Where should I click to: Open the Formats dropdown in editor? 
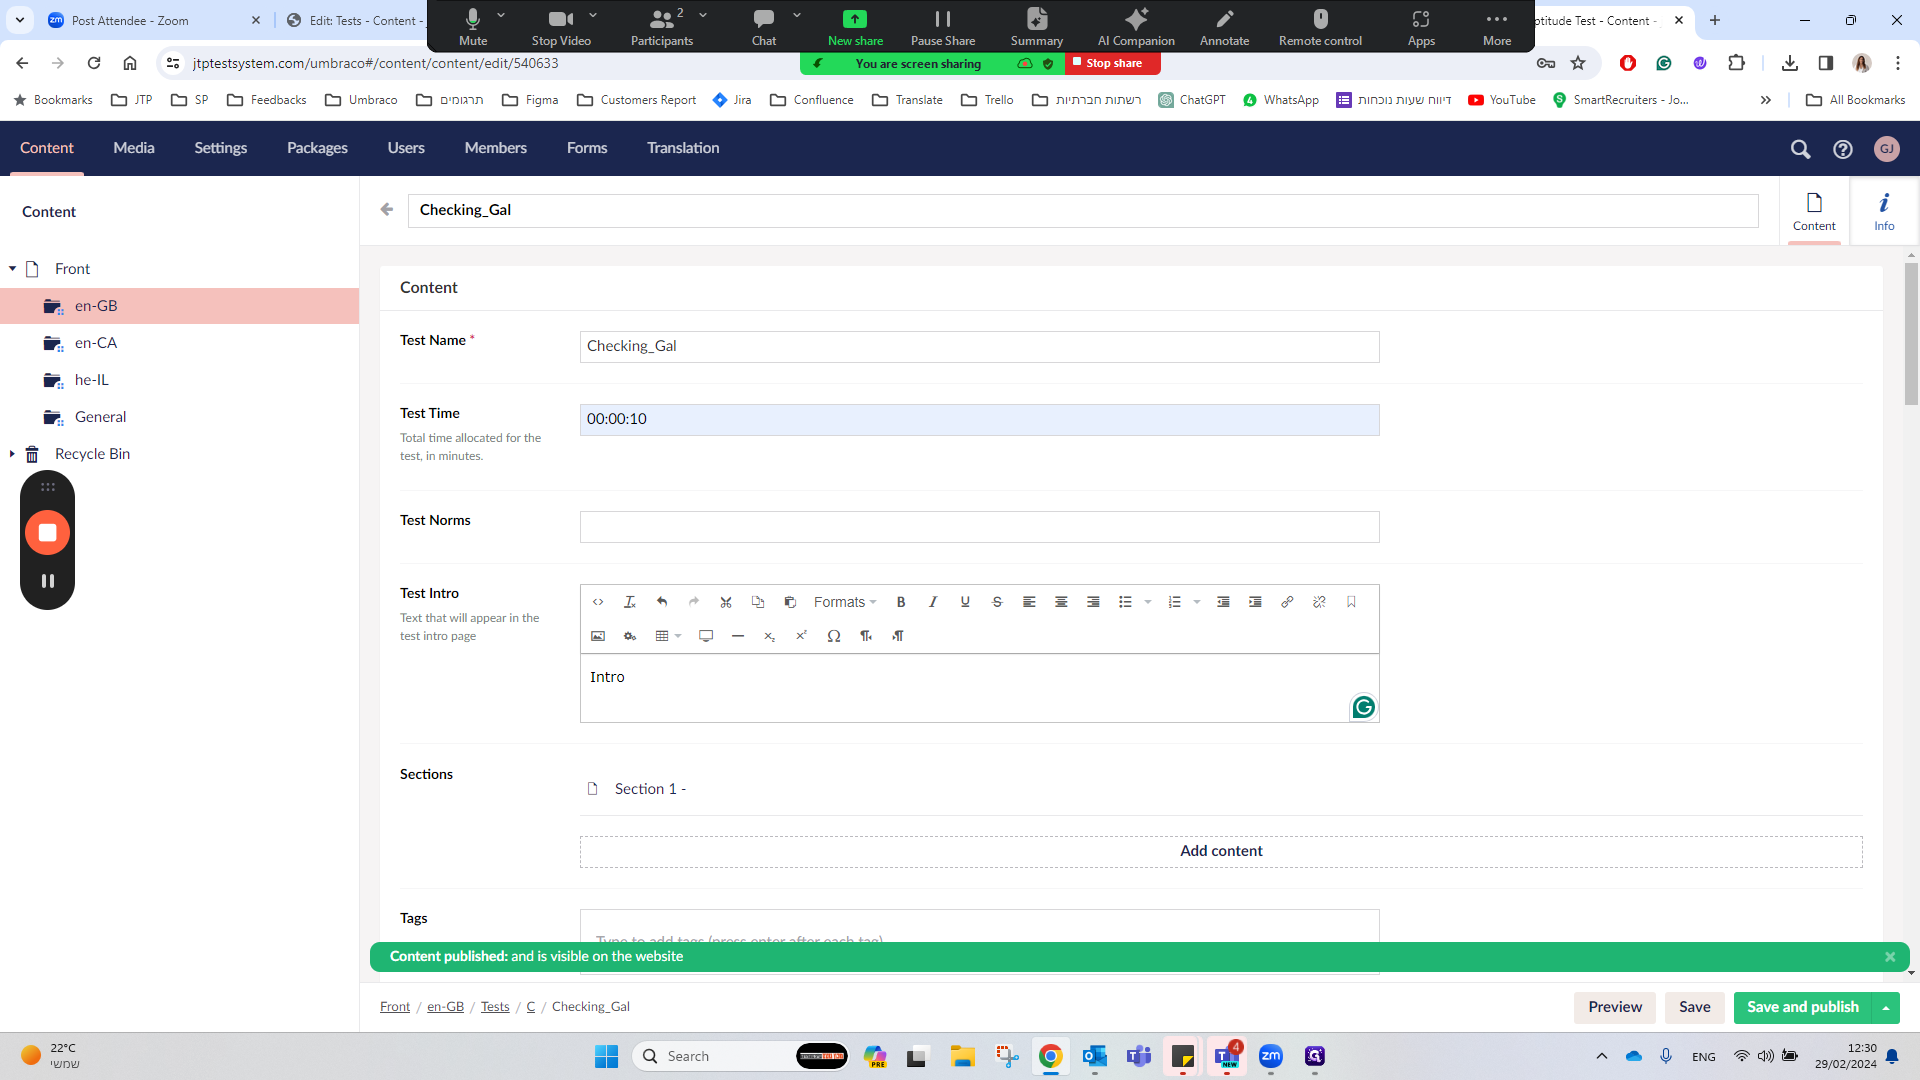tap(845, 602)
